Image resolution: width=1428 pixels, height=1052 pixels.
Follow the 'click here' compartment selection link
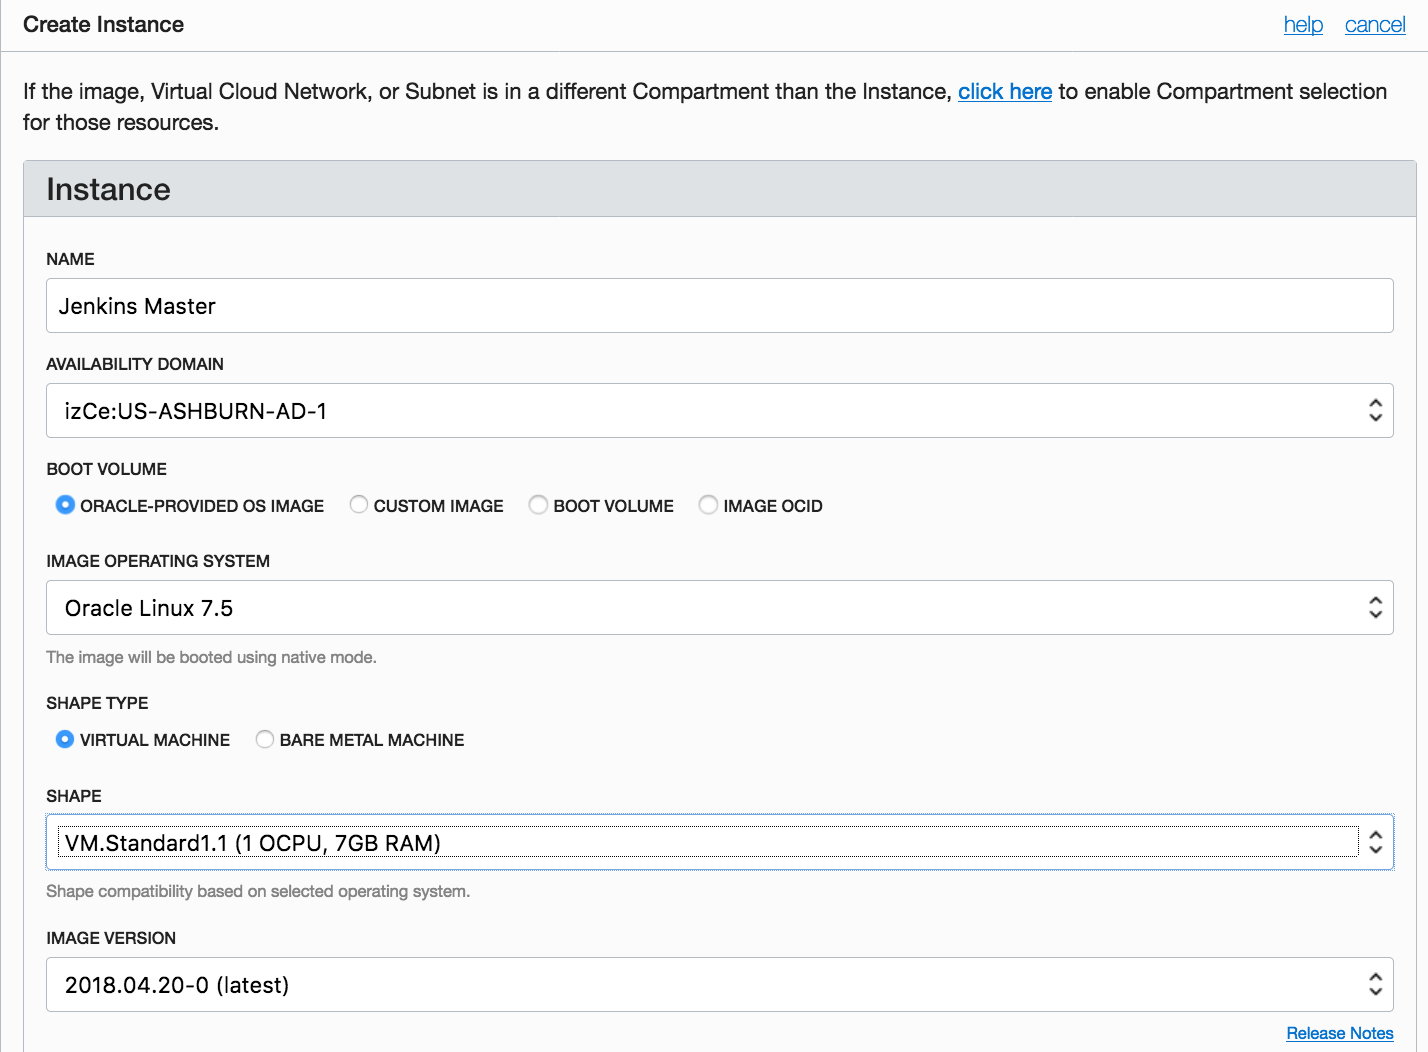1004,92
